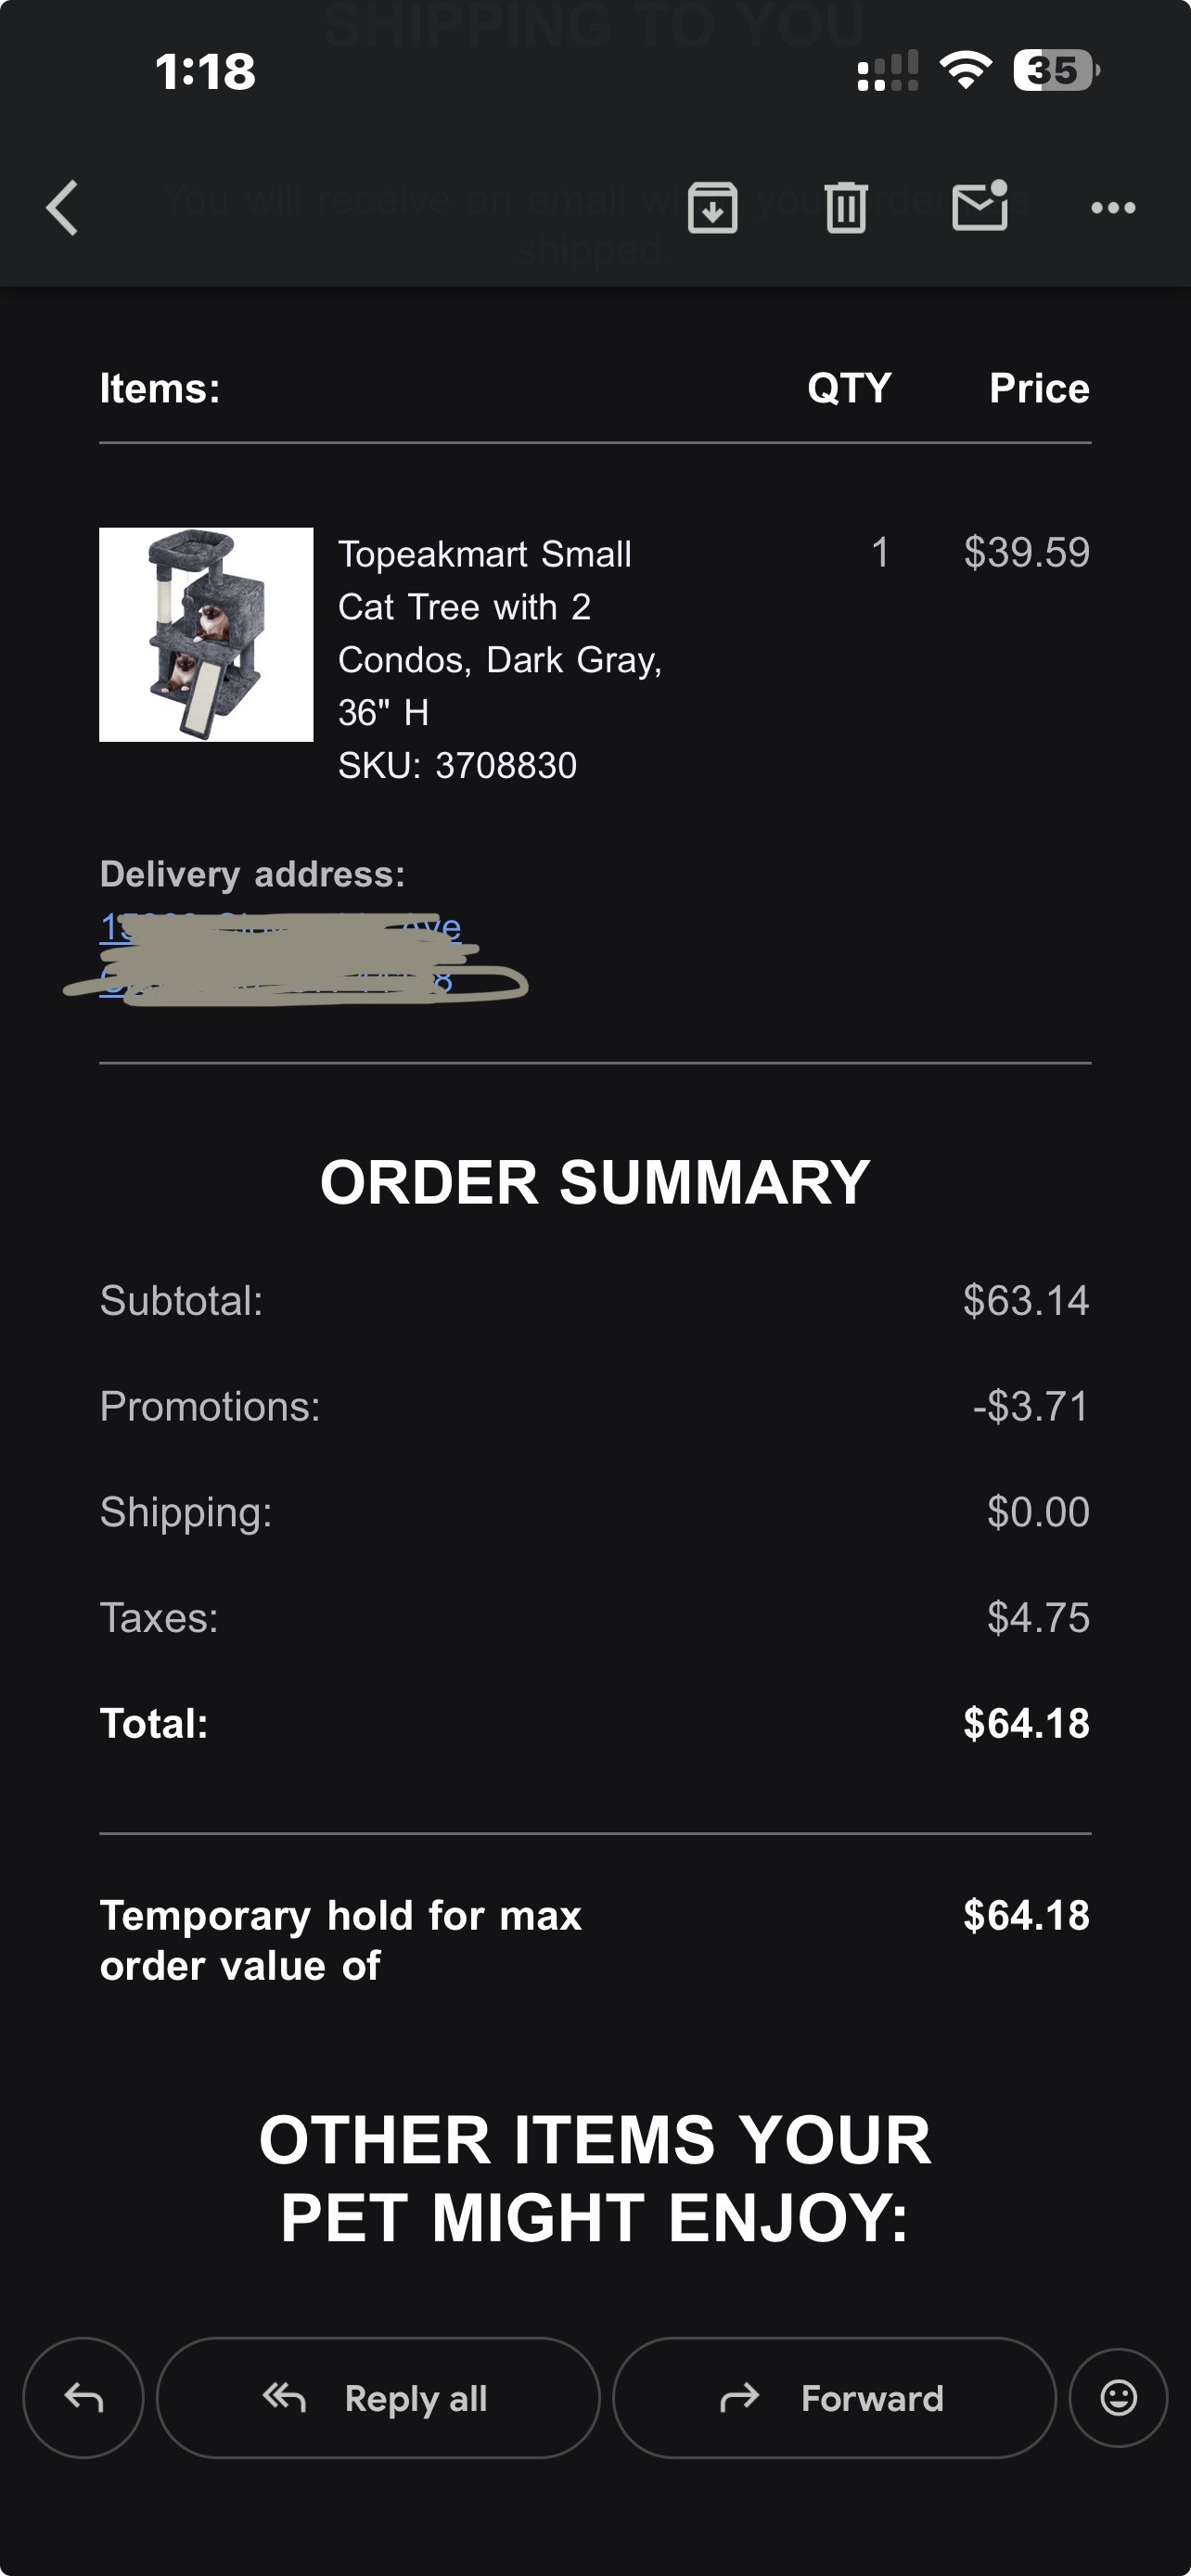Mark email as unread with envelope icon

tap(980, 206)
